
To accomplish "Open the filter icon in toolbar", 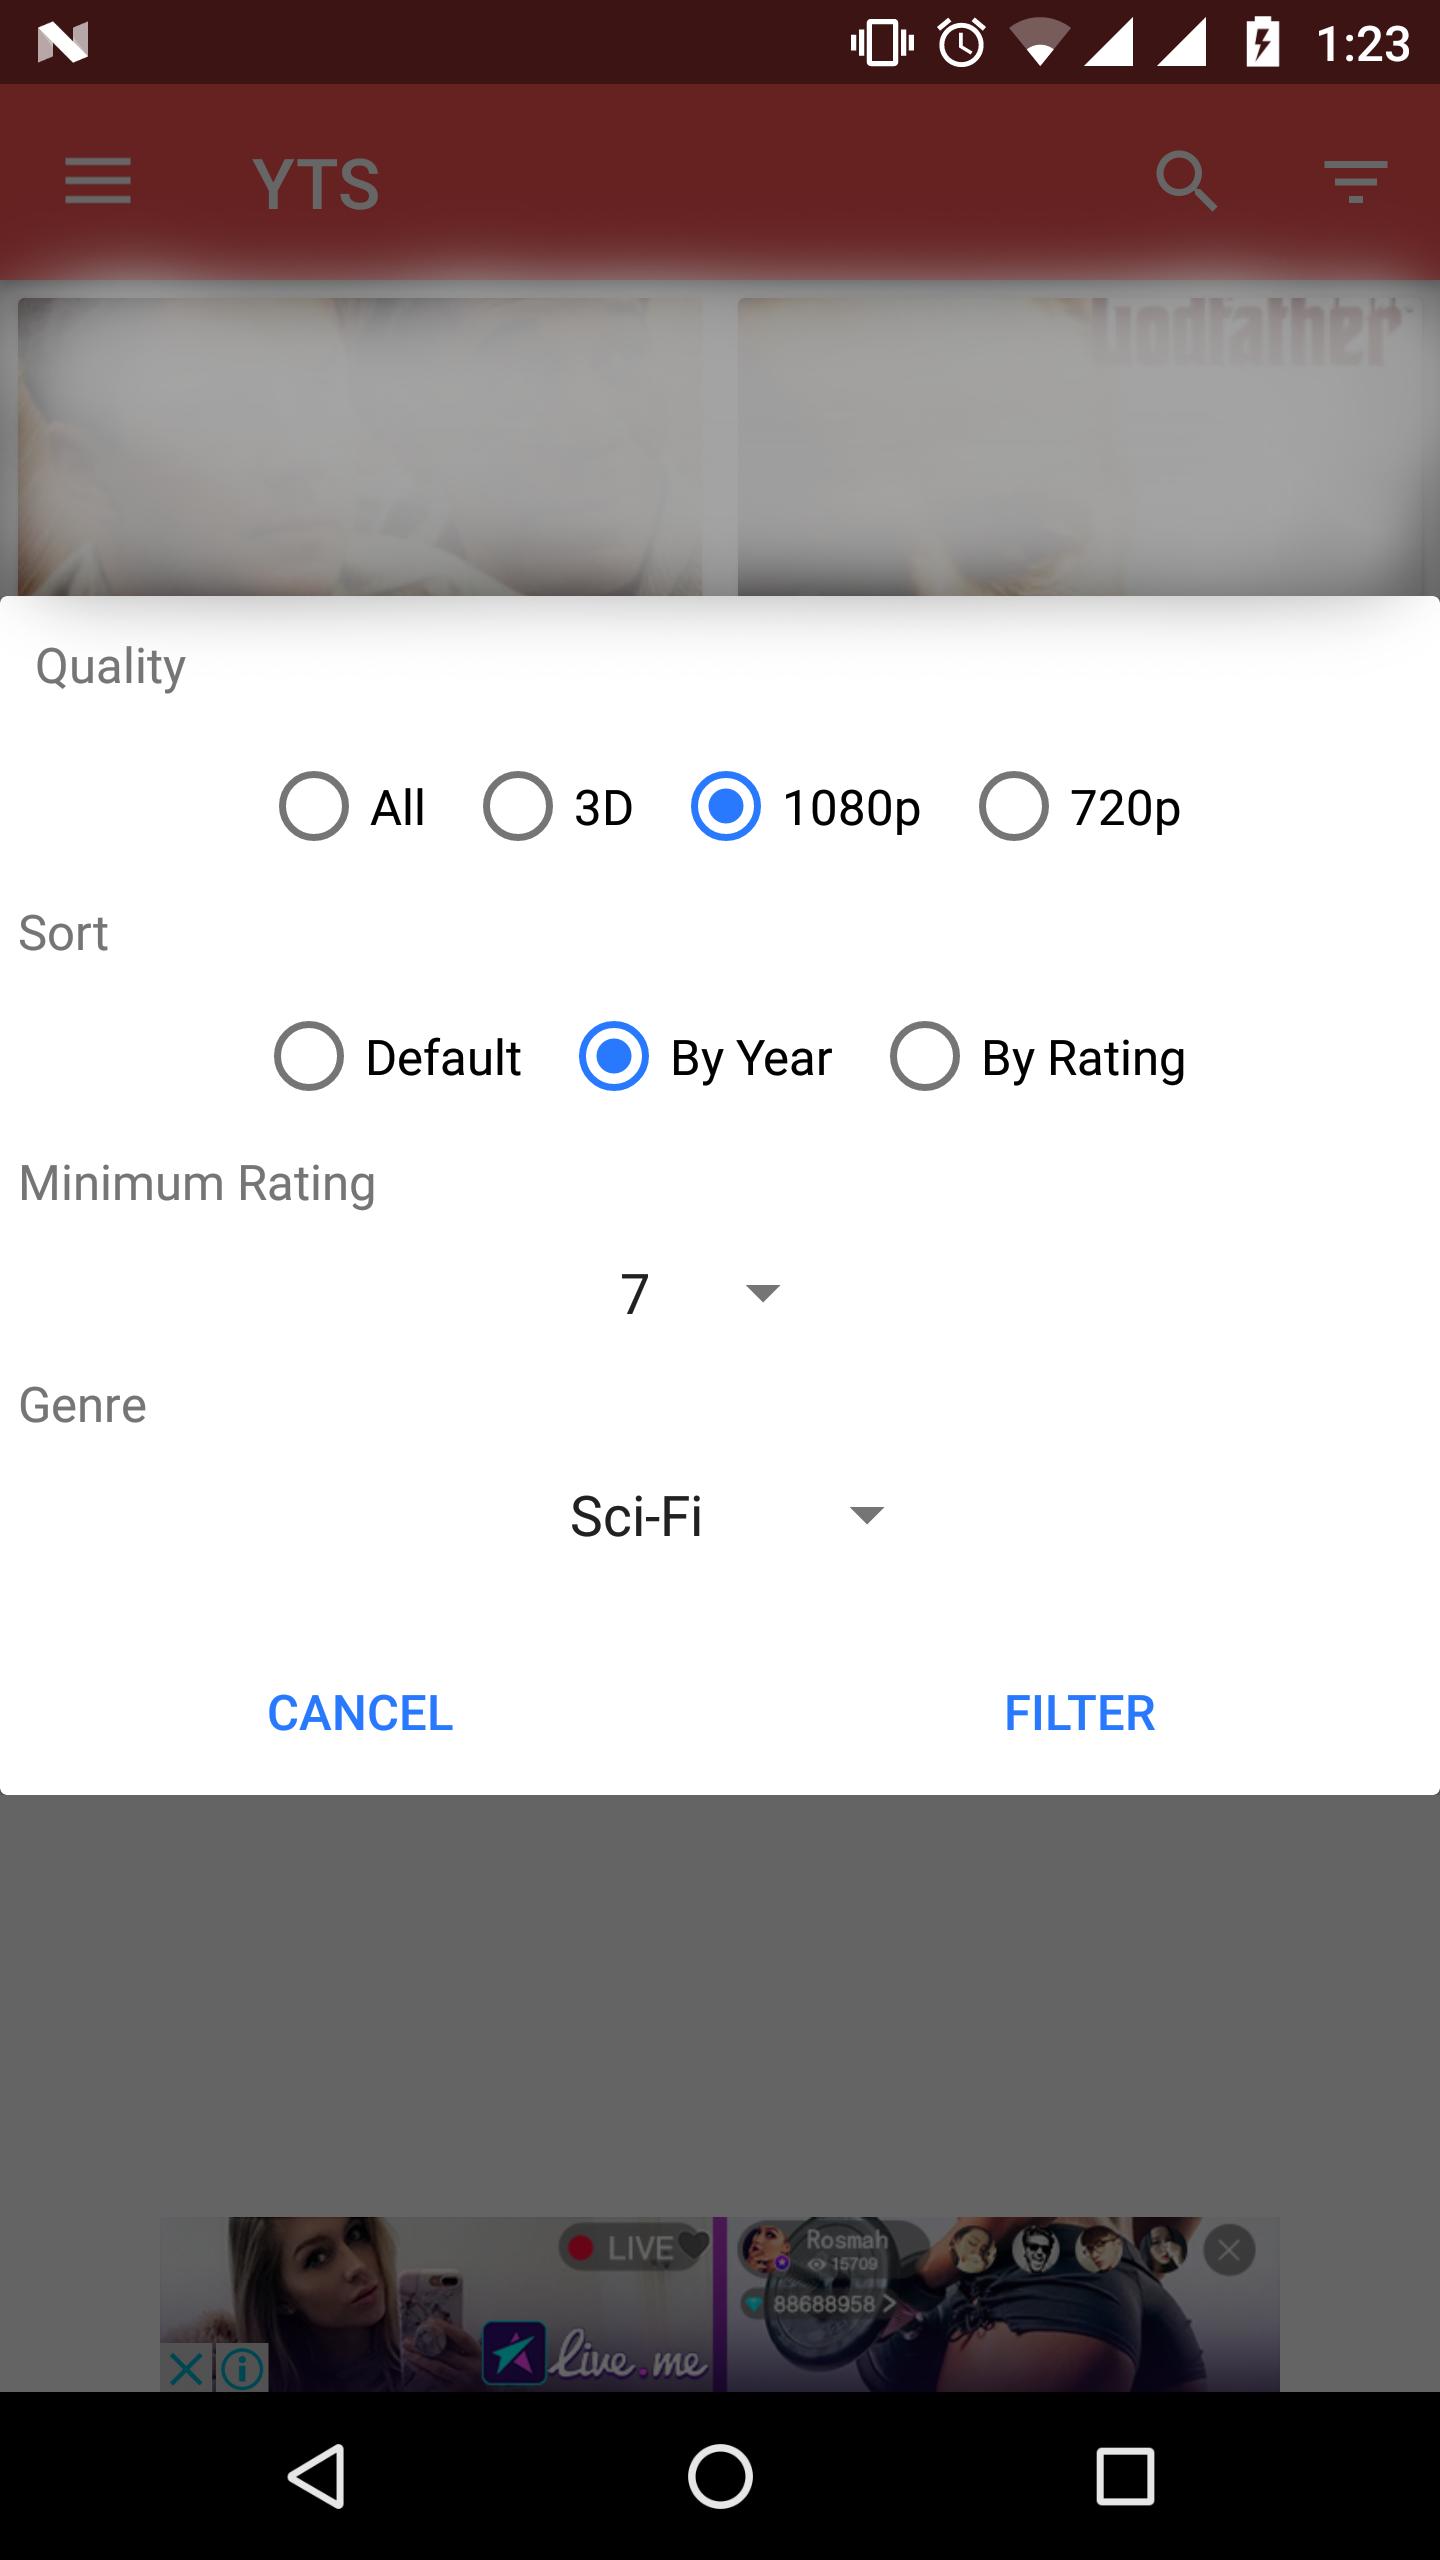I will (1355, 182).
